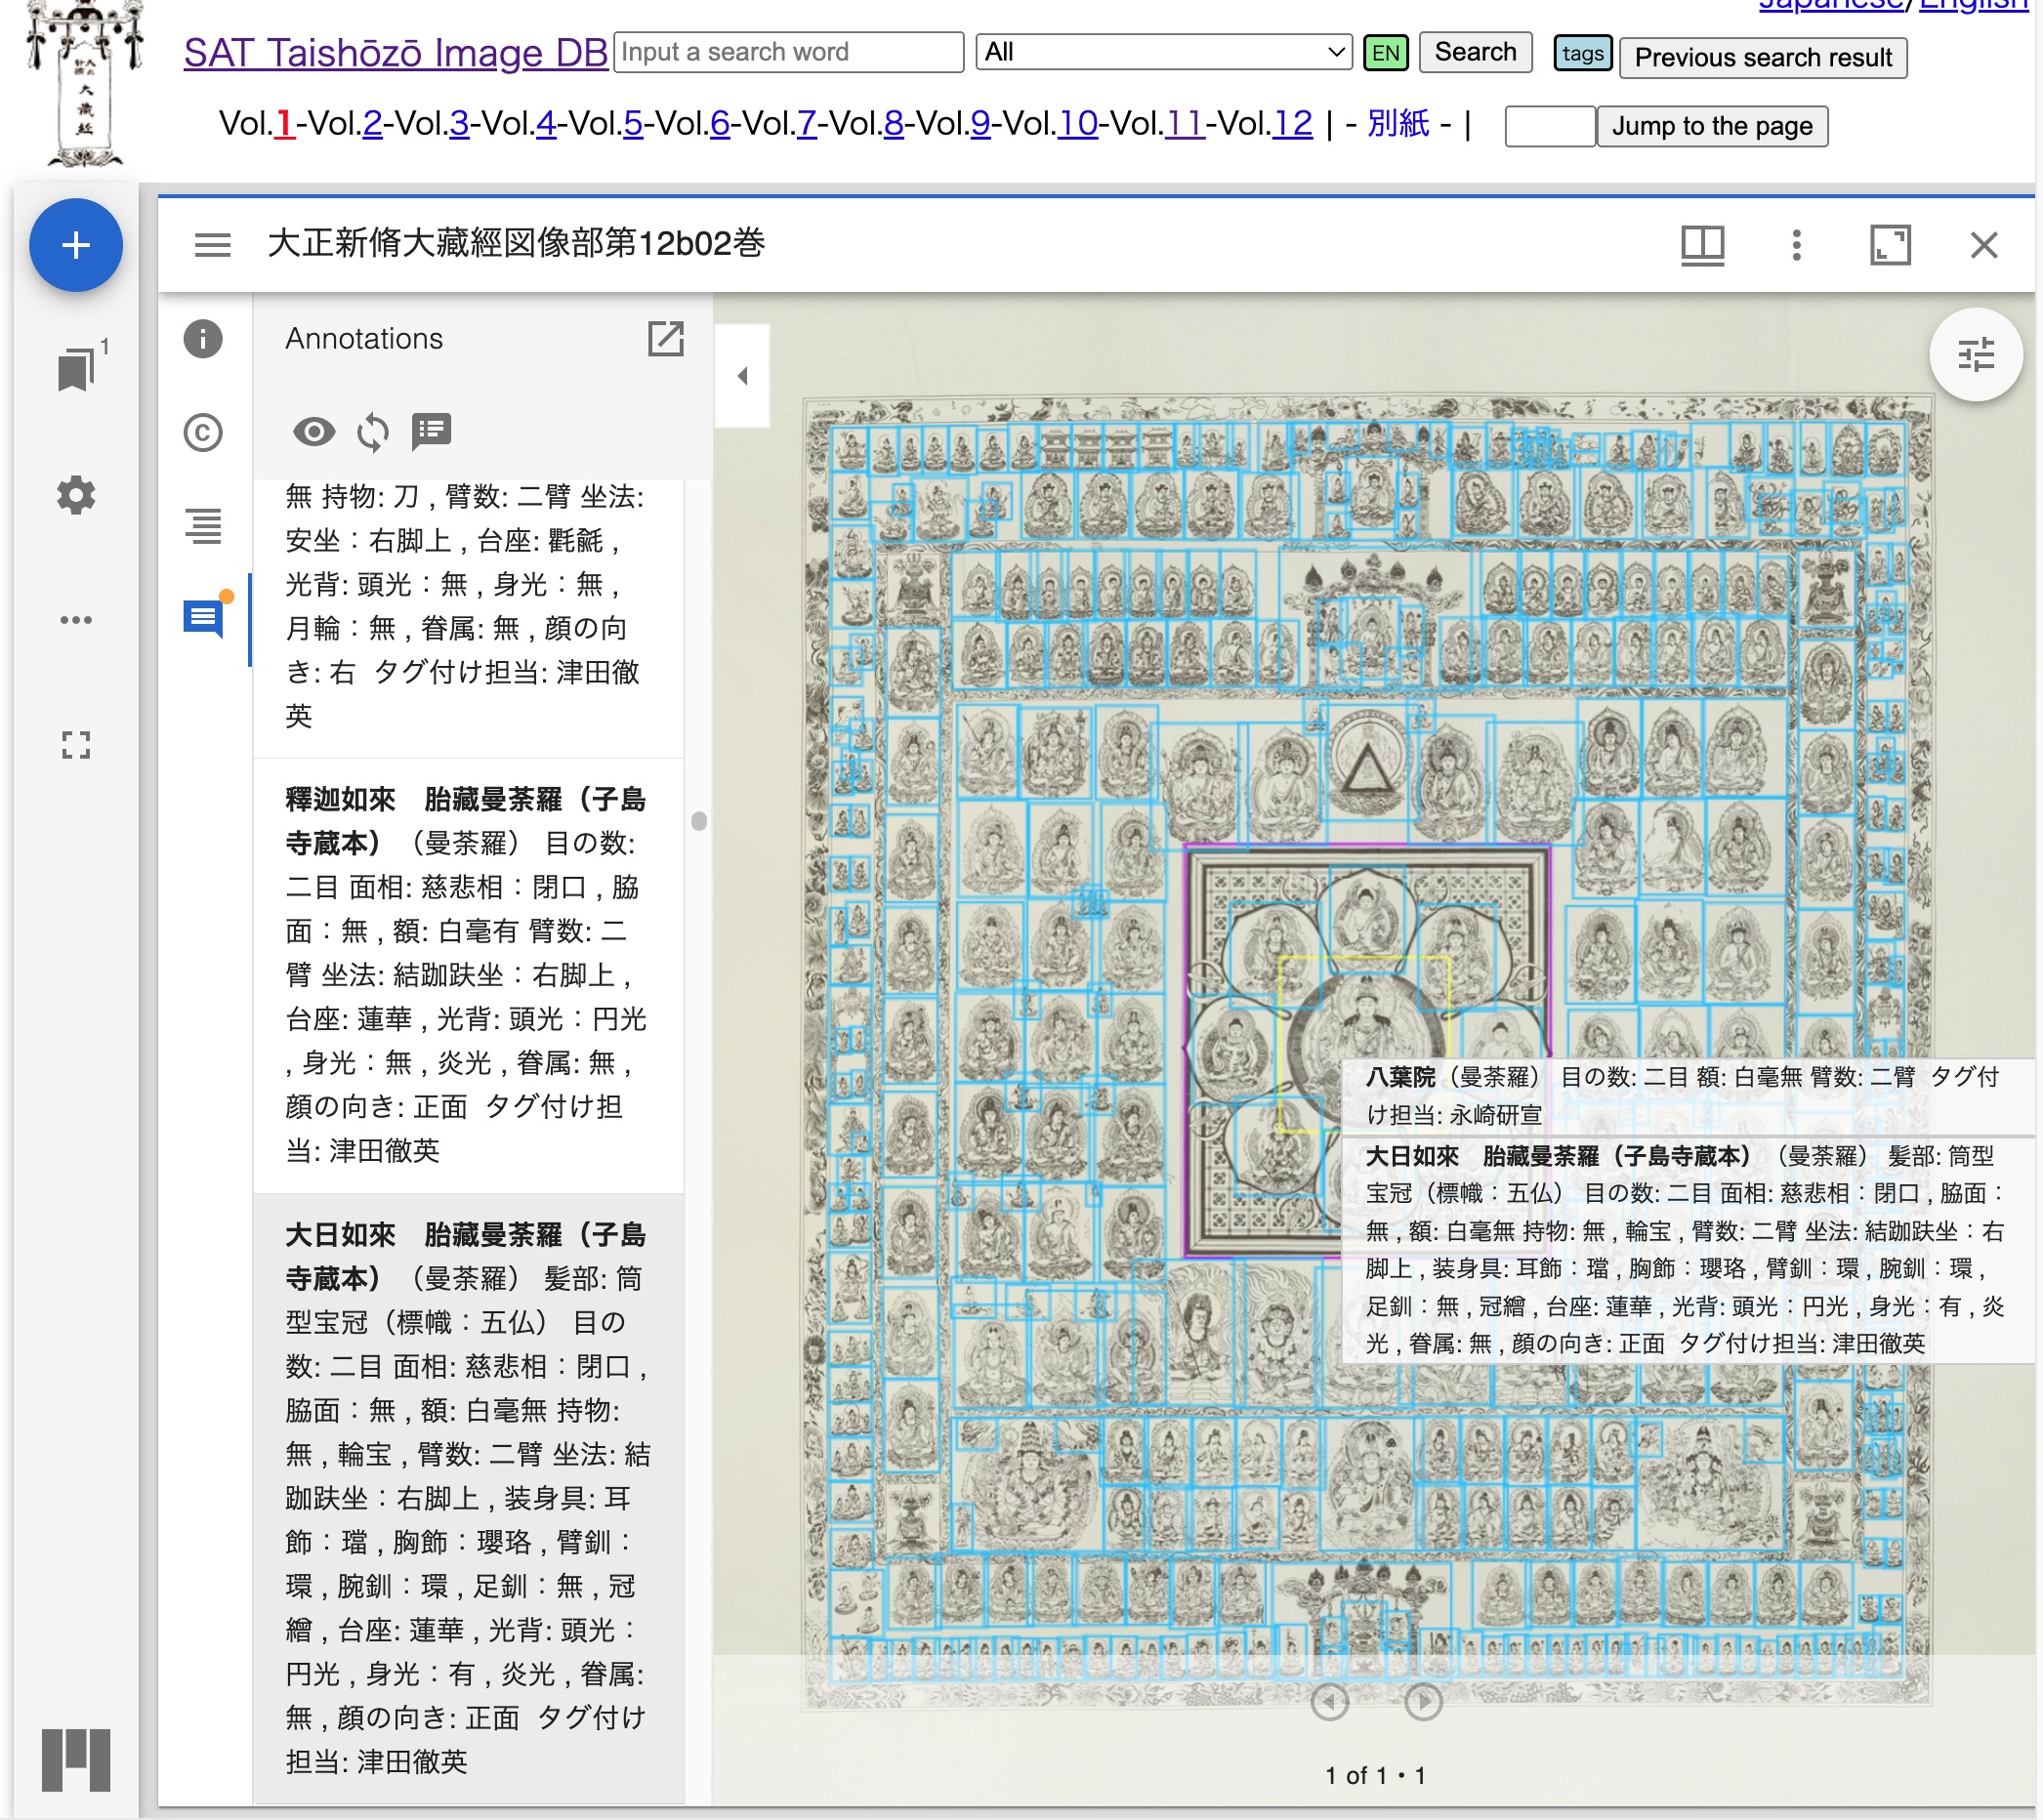2043x1820 pixels.
Task: Click the Jump to the page button
Action: pyautogui.click(x=1712, y=126)
